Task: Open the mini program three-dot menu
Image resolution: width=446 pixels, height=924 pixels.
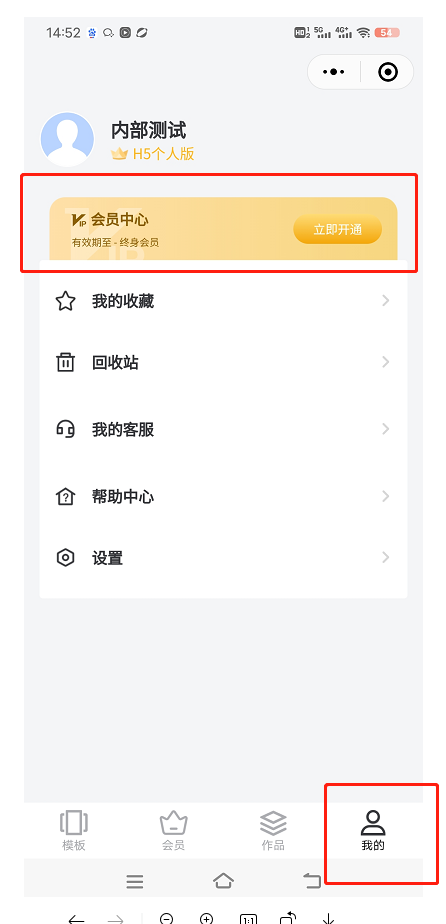Action: (333, 72)
